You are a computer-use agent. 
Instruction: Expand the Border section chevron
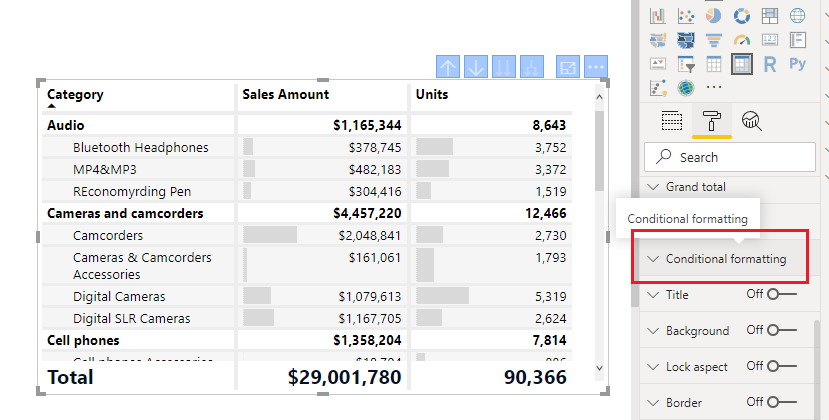(654, 403)
